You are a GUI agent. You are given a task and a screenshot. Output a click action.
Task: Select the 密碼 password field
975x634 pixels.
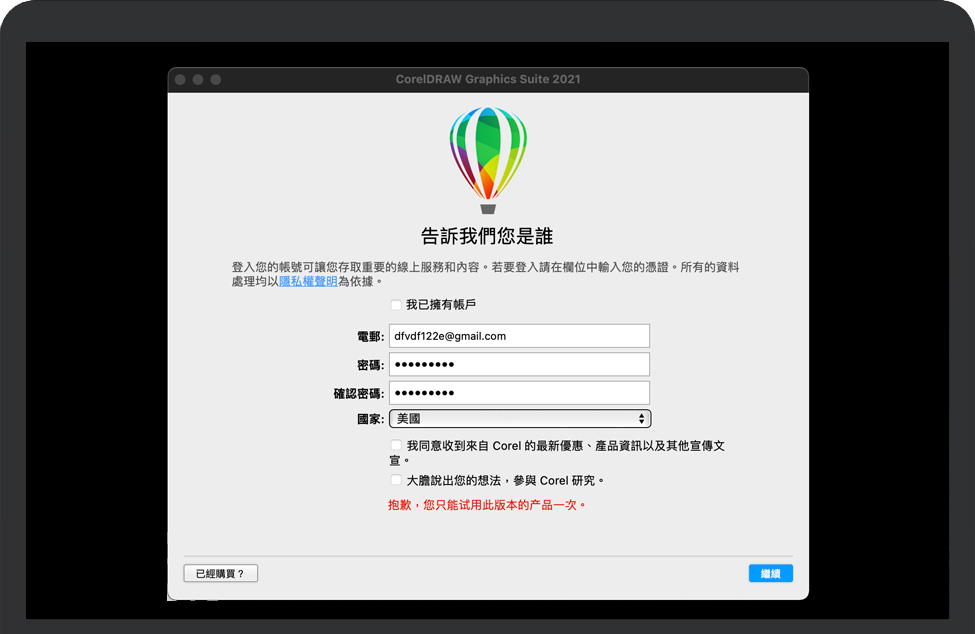point(519,363)
